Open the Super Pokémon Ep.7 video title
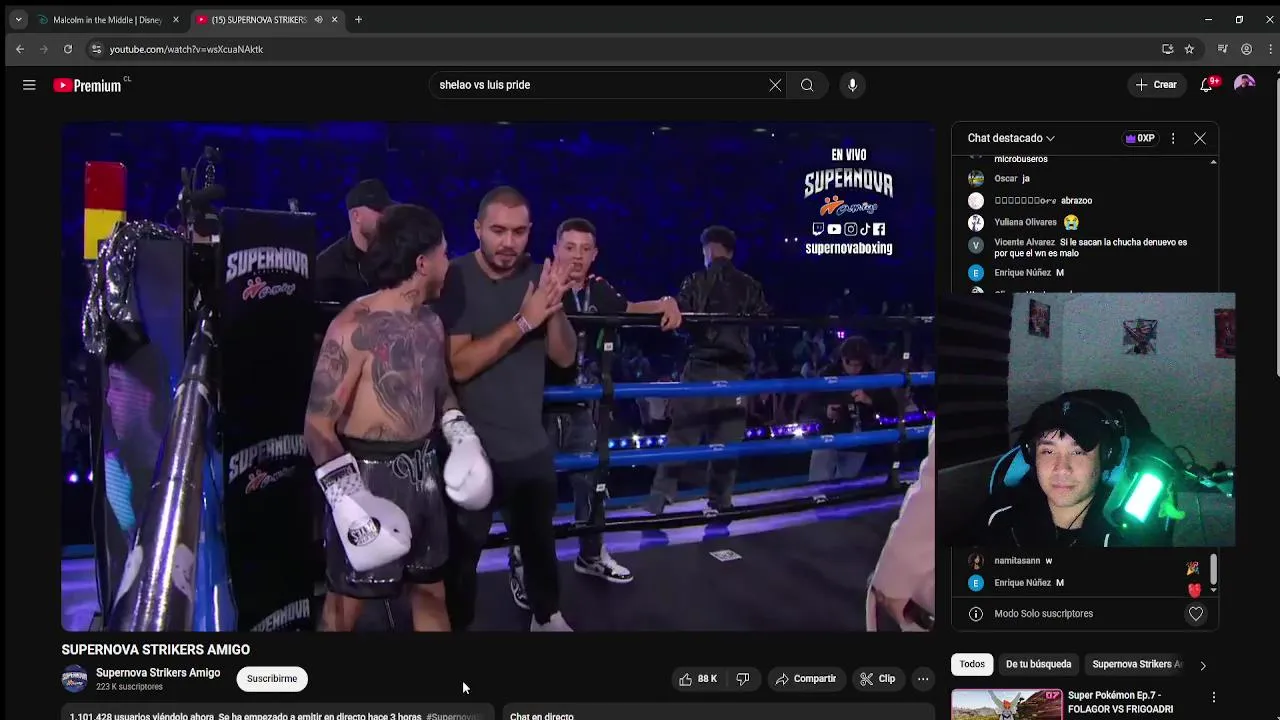Screen dimensions: 1280x720 click(x=1120, y=702)
